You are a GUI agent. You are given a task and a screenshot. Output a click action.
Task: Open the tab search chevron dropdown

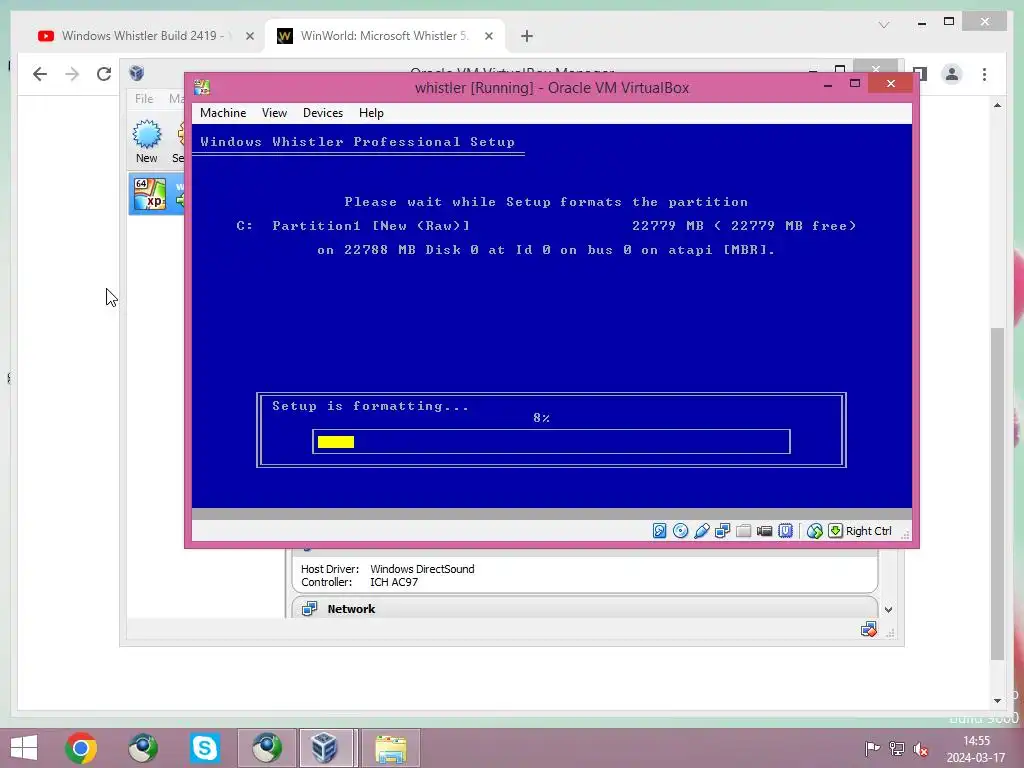(884, 25)
